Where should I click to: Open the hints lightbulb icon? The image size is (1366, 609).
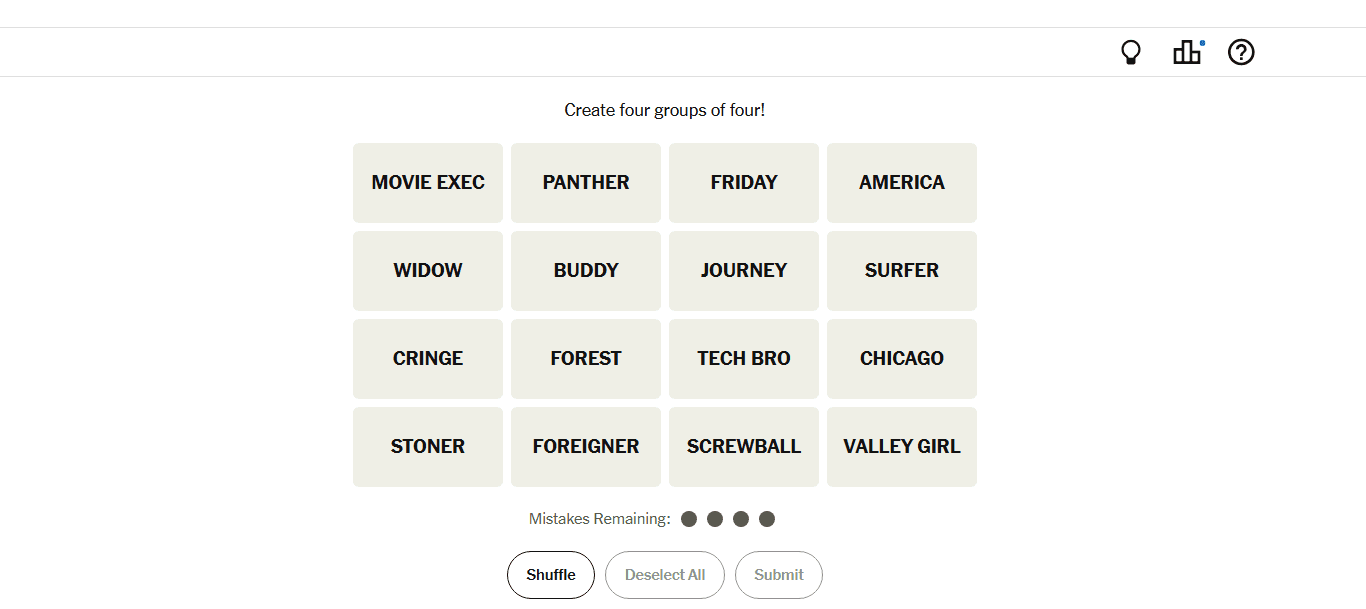coord(1131,52)
